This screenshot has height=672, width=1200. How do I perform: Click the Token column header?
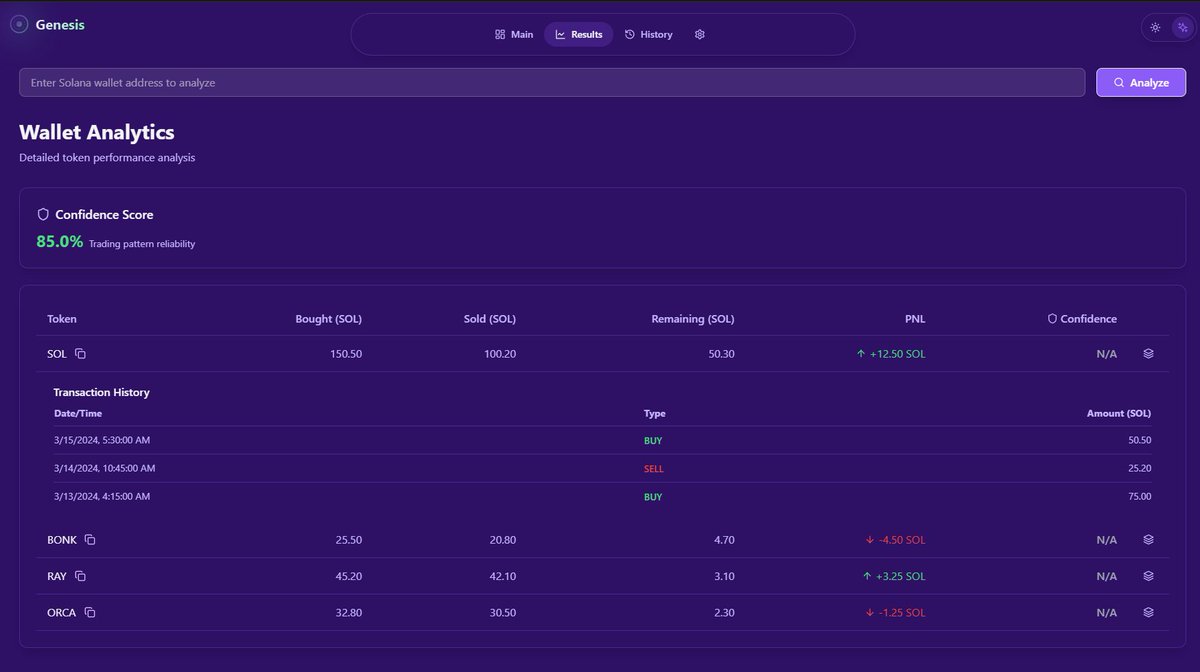point(62,319)
